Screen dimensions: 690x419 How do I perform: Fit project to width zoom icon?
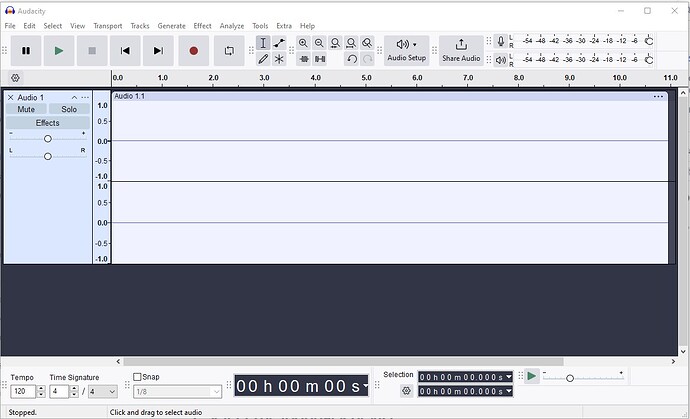coord(351,43)
